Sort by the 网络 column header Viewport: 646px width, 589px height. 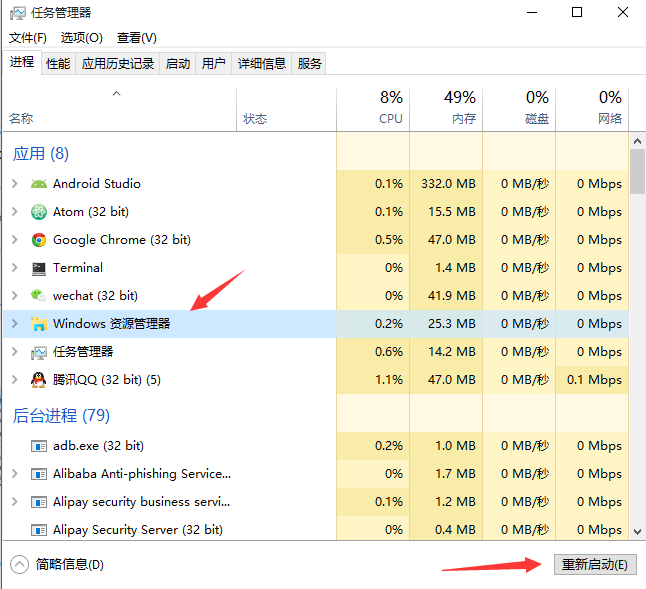592,110
